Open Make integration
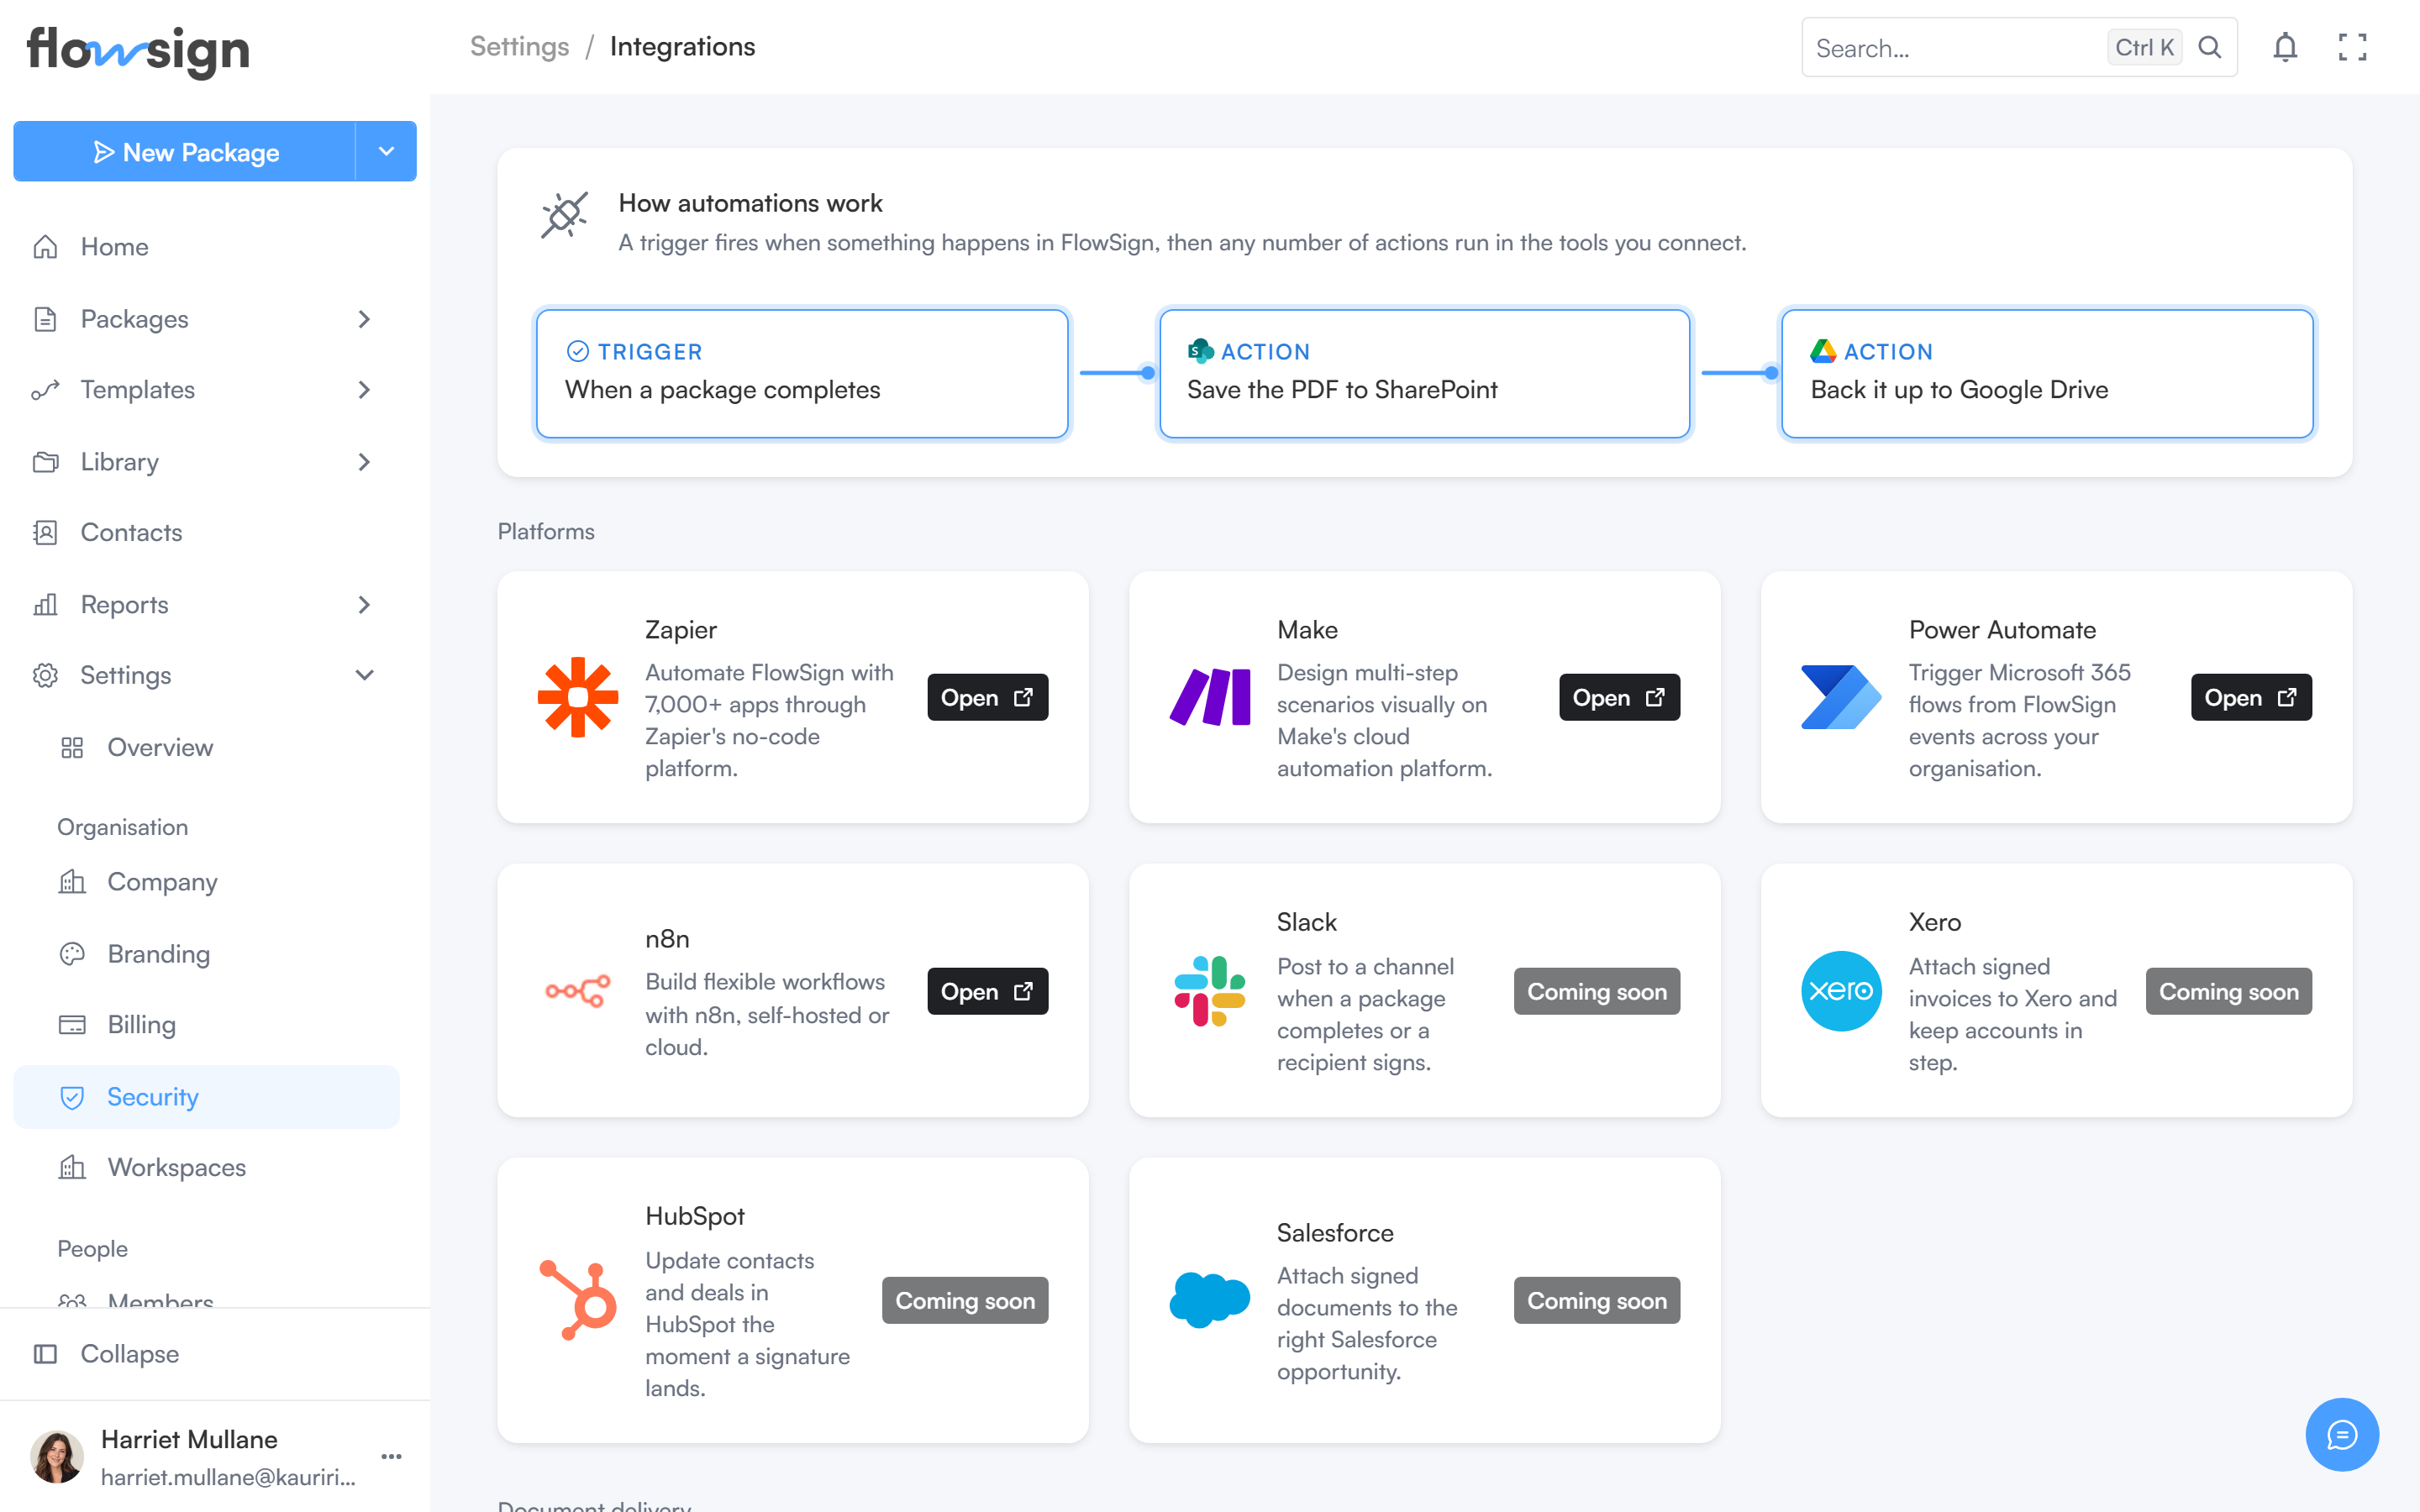The width and height of the screenshot is (2420, 1512). pos(1619,697)
